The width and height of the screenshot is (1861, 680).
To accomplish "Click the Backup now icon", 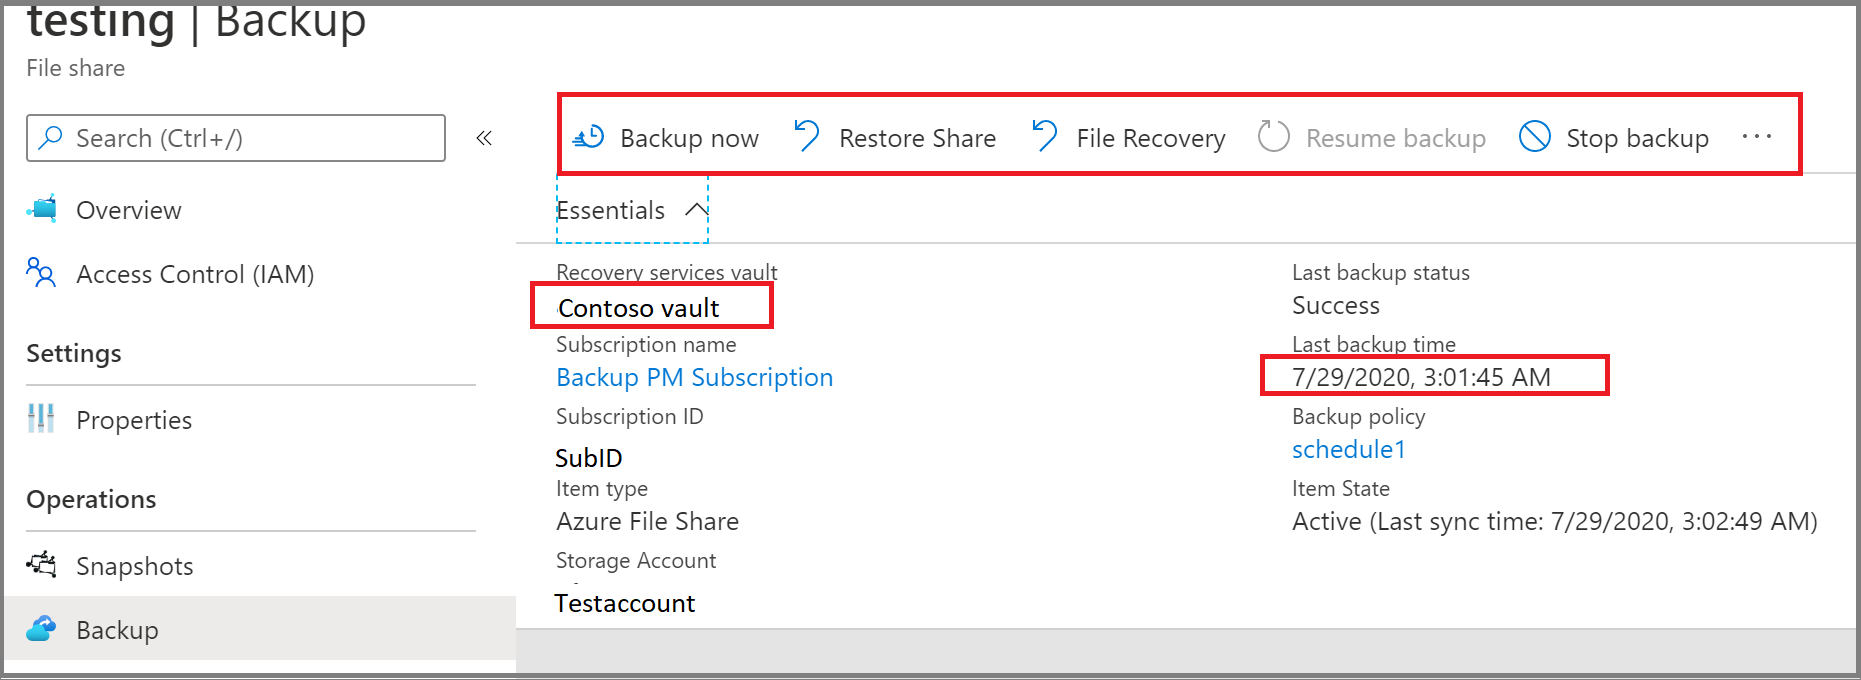I will tap(588, 137).
